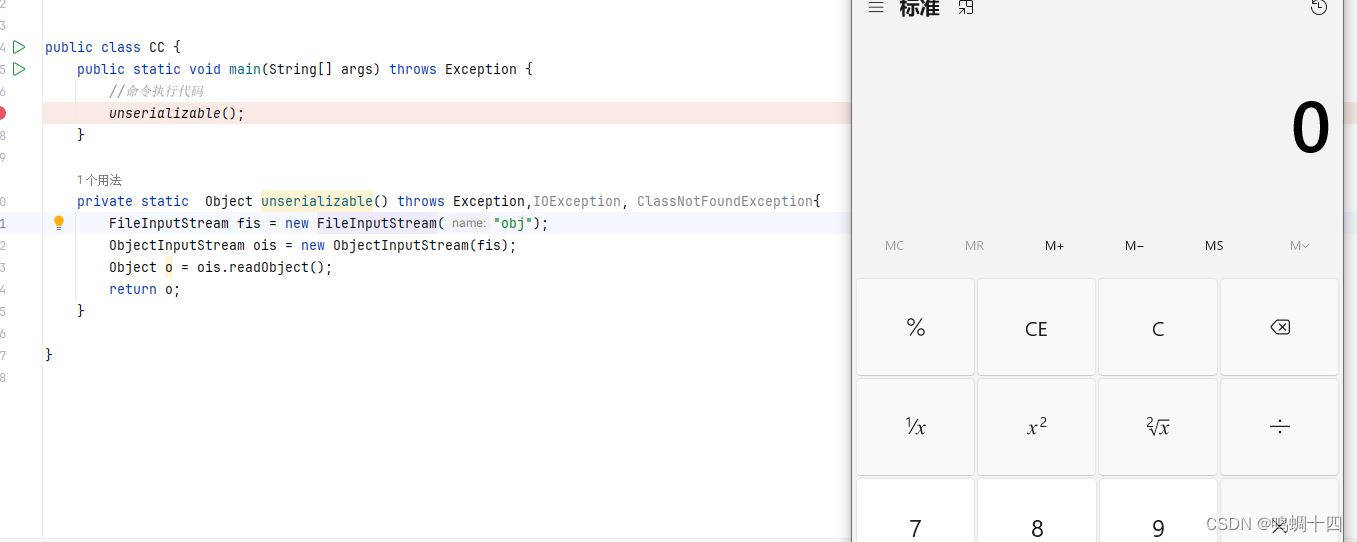Image resolution: width=1357 pixels, height=542 pixels.
Task: Click the percent key in Calculator
Action: click(915, 327)
